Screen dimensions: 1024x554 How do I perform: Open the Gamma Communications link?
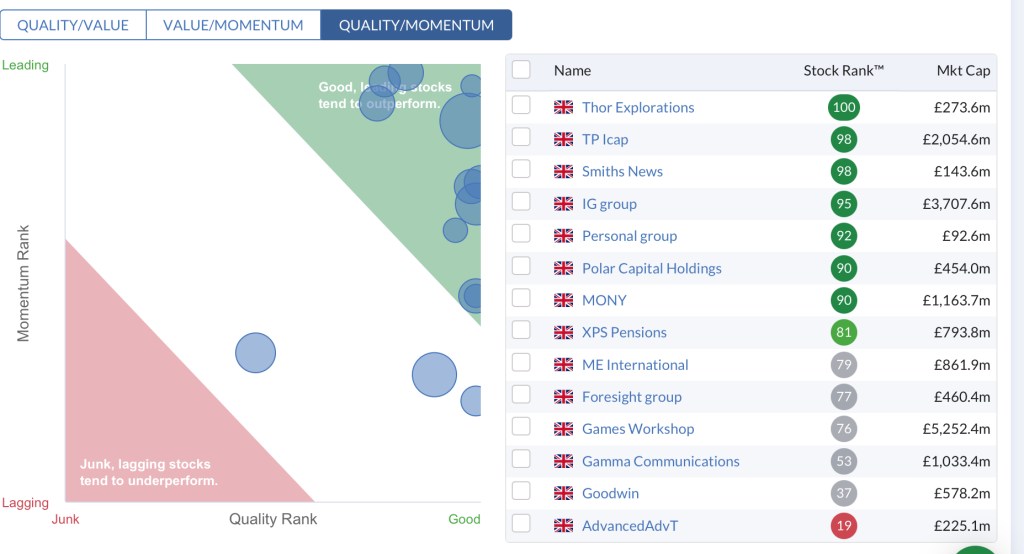(660, 461)
